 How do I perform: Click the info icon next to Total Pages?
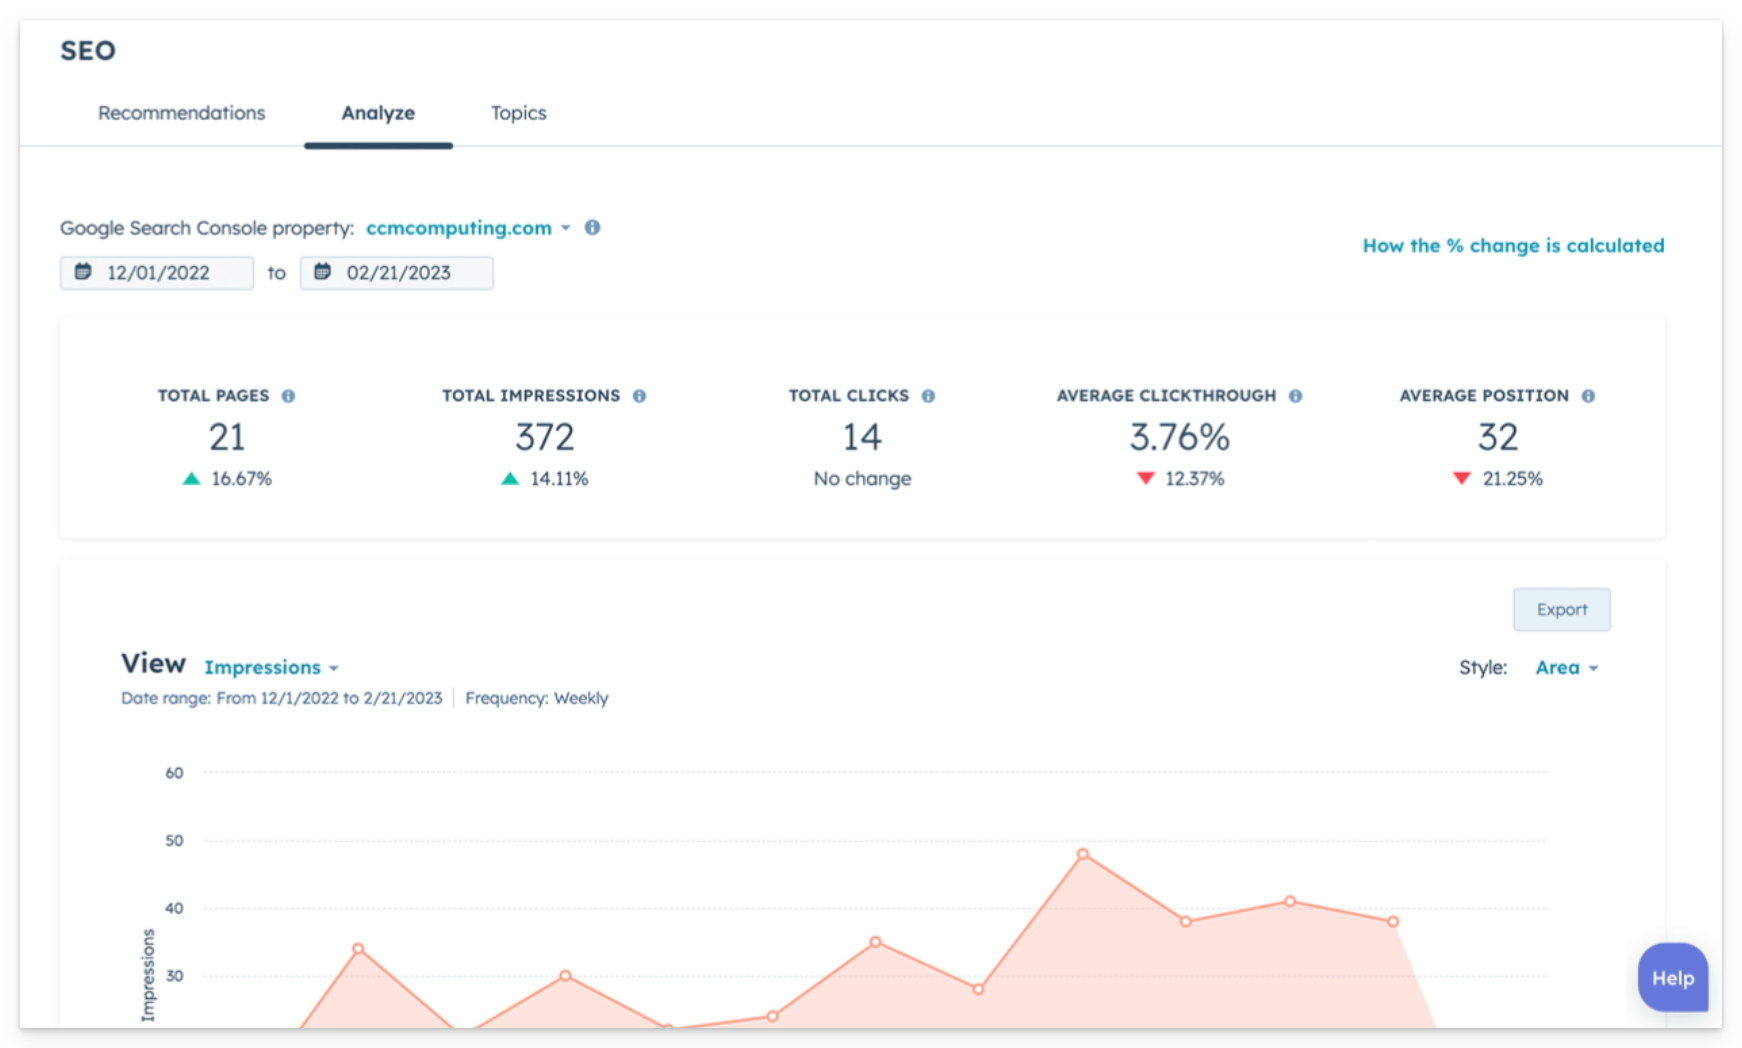289,395
